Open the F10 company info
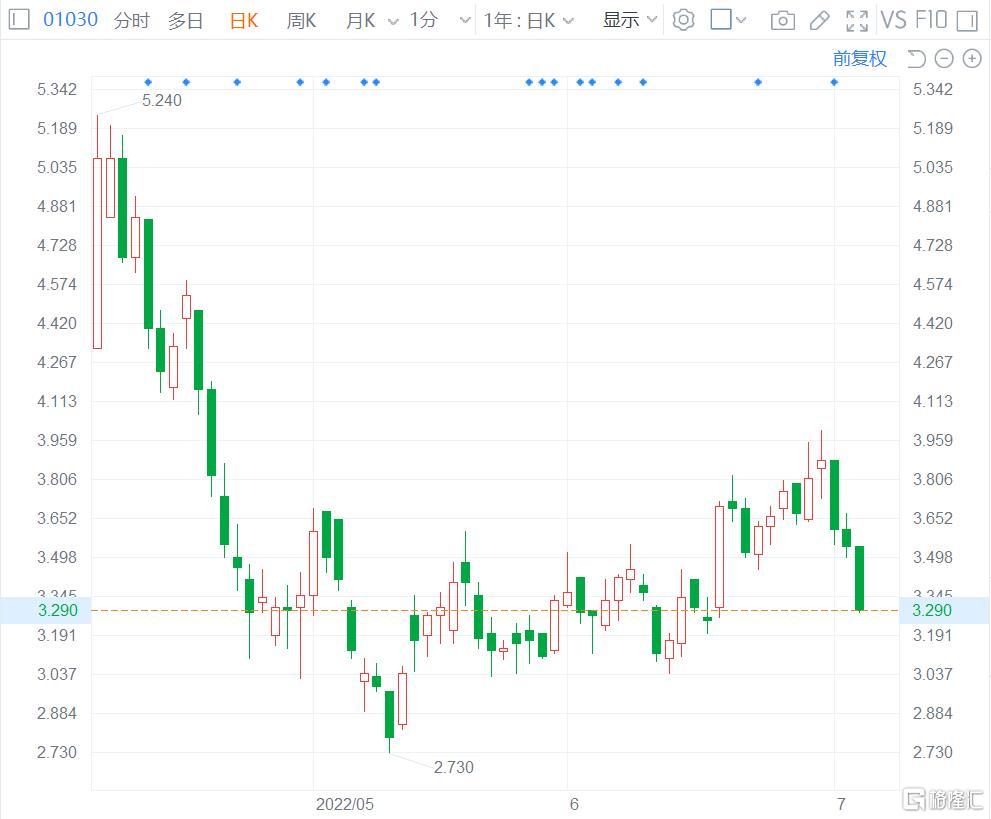 (930, 20)
